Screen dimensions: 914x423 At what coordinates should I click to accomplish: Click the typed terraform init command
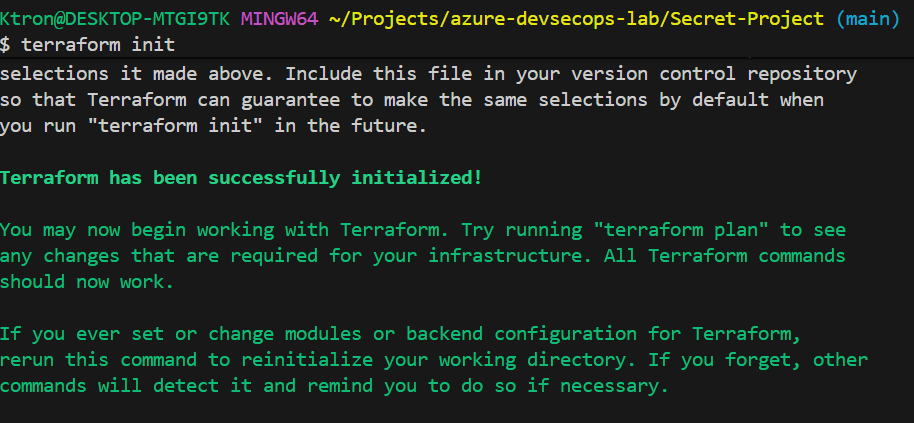pos(98,46)
